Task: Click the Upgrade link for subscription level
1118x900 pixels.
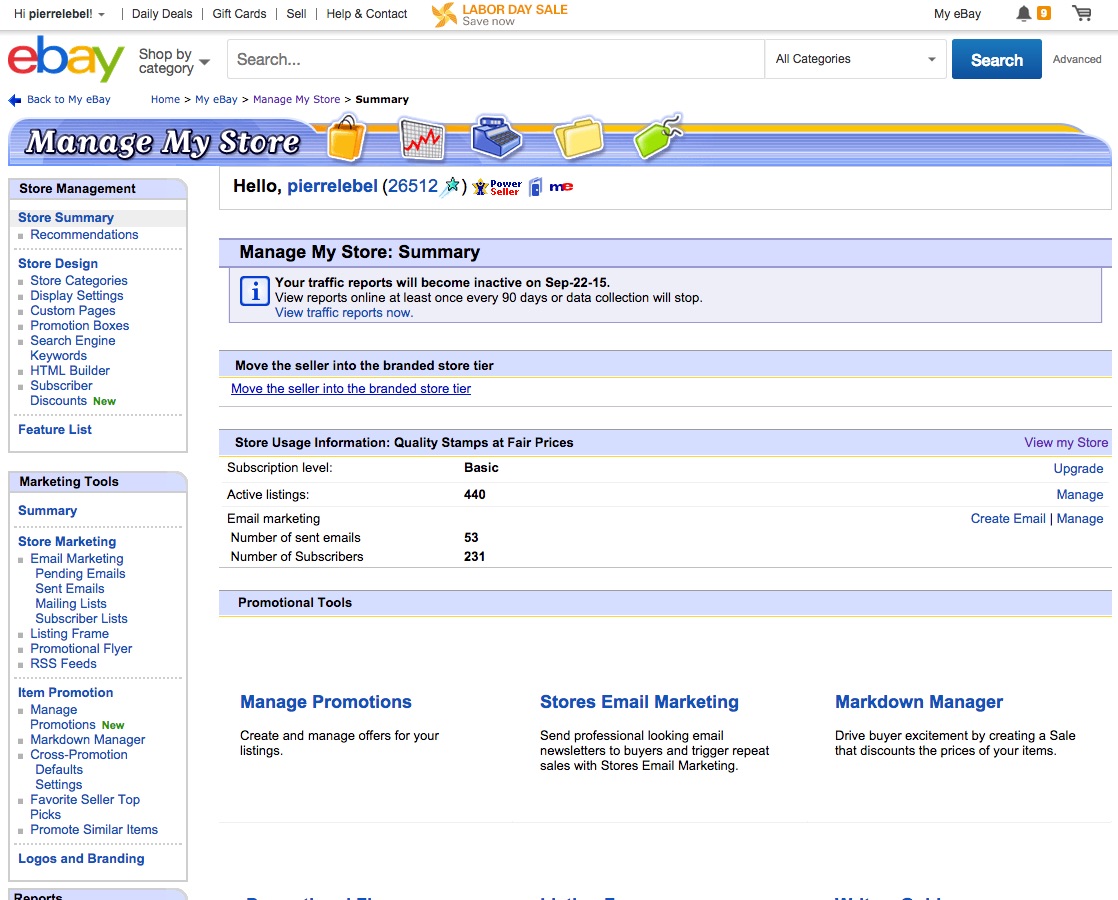Action: 1078,468
